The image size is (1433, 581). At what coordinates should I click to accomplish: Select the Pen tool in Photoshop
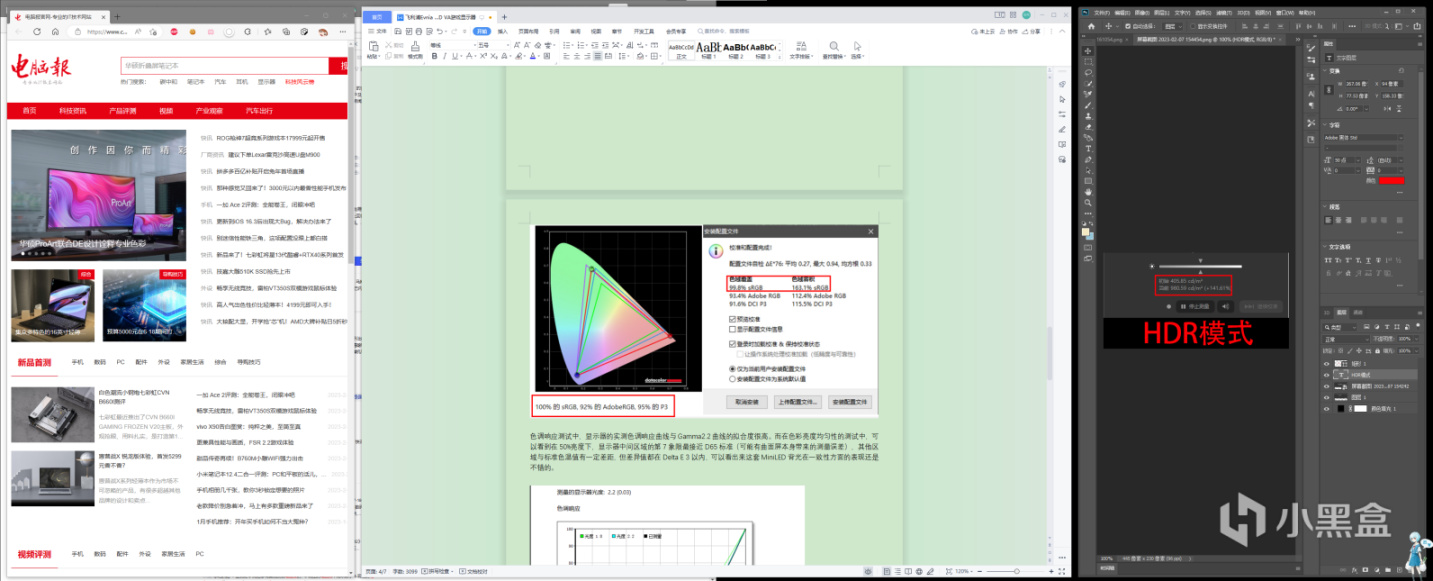coord(1088,159)
